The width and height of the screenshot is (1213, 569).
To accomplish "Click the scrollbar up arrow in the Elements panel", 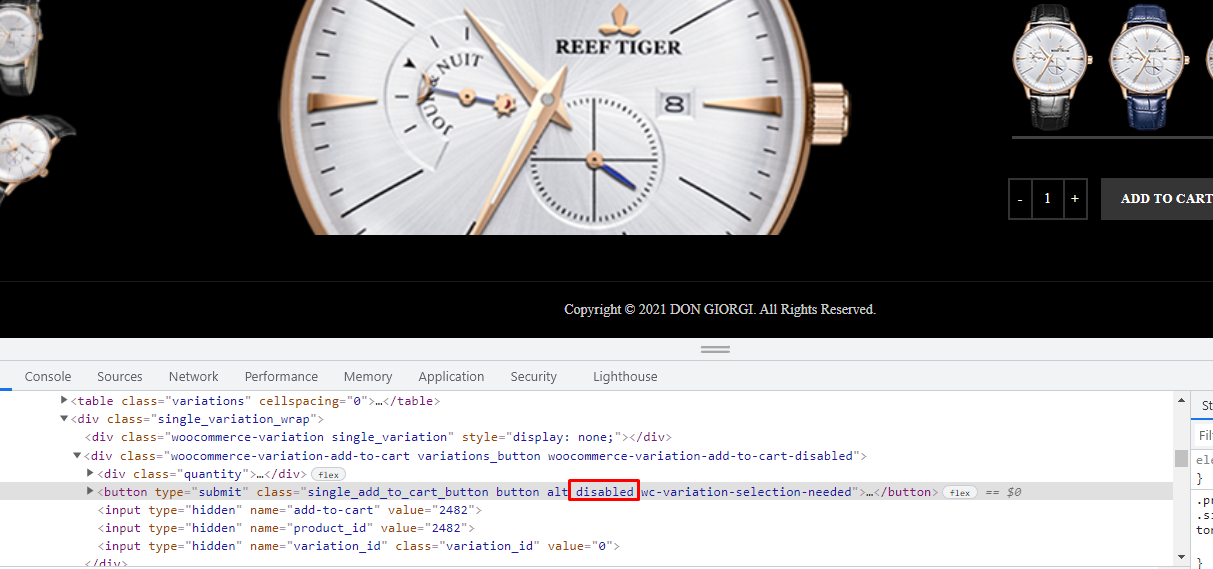I will [1181, 400].
